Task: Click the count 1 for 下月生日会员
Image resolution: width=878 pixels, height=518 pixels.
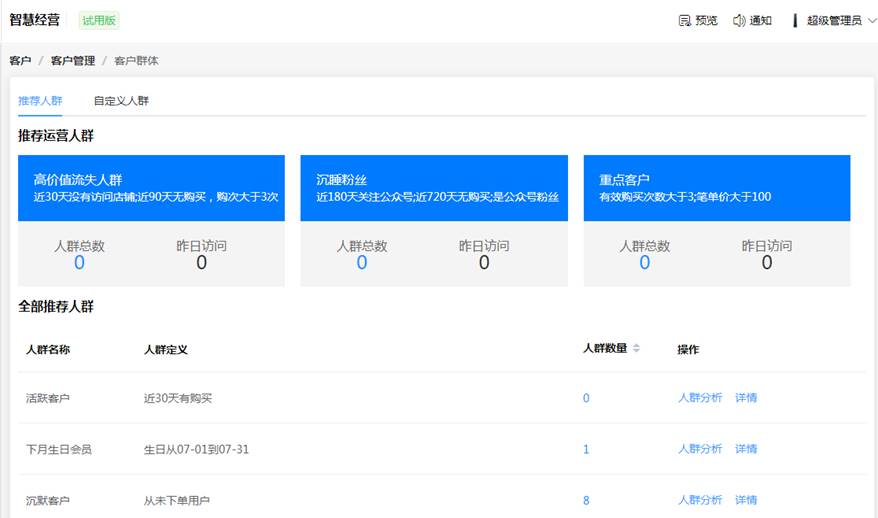Action: click(x=586, y=449)
